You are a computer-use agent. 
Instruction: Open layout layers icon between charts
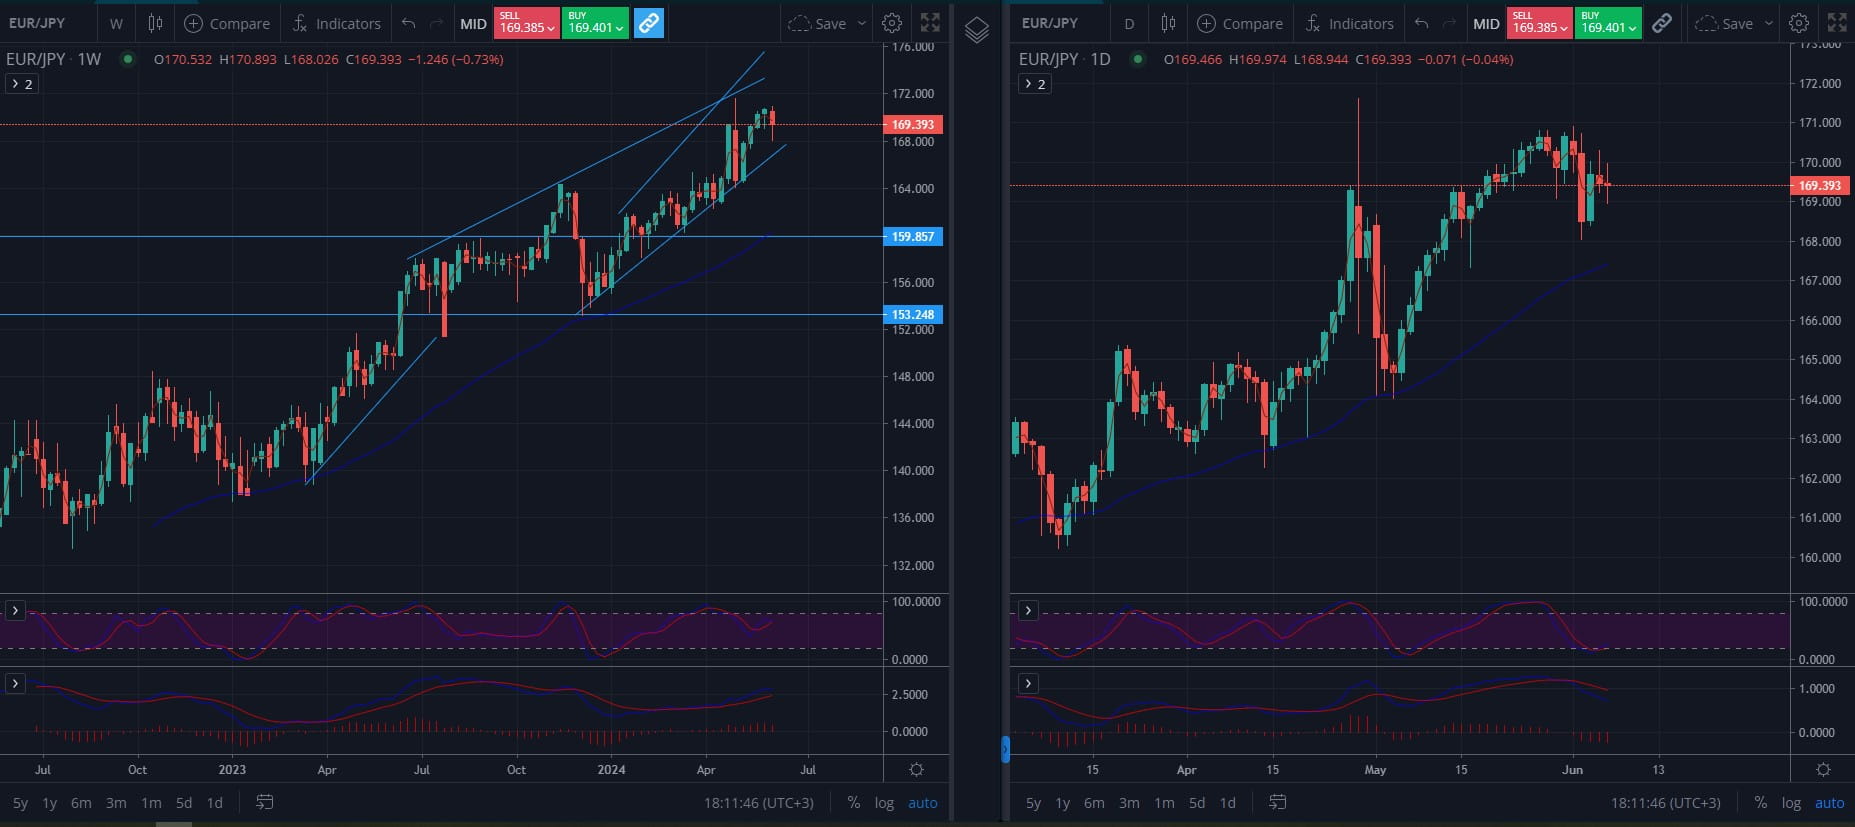point(977,30)
